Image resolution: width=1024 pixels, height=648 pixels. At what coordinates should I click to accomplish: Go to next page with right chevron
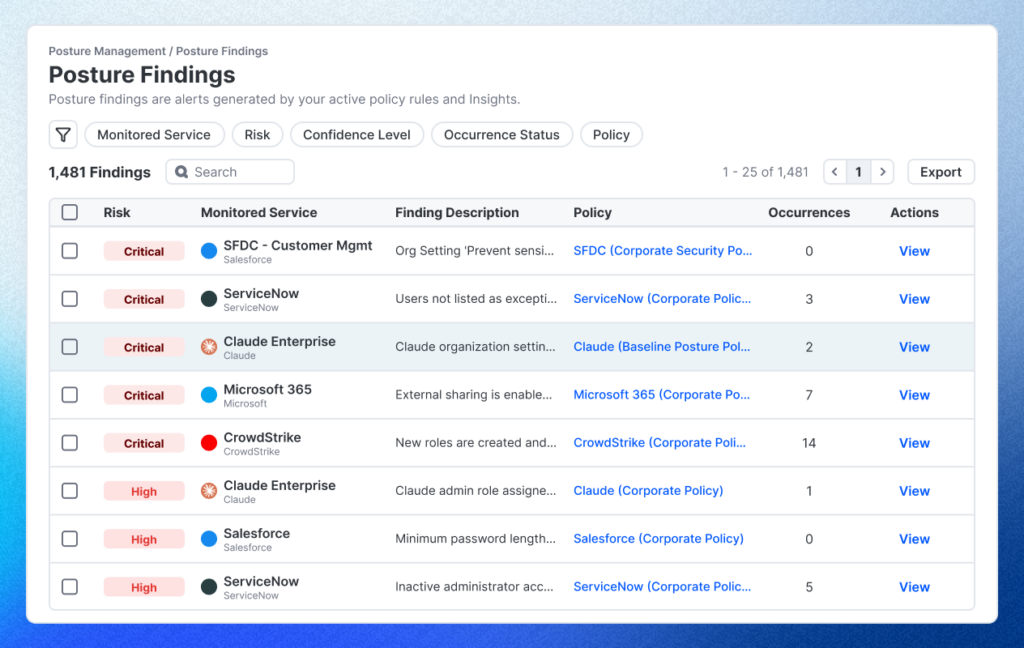[x=882, y=172]
